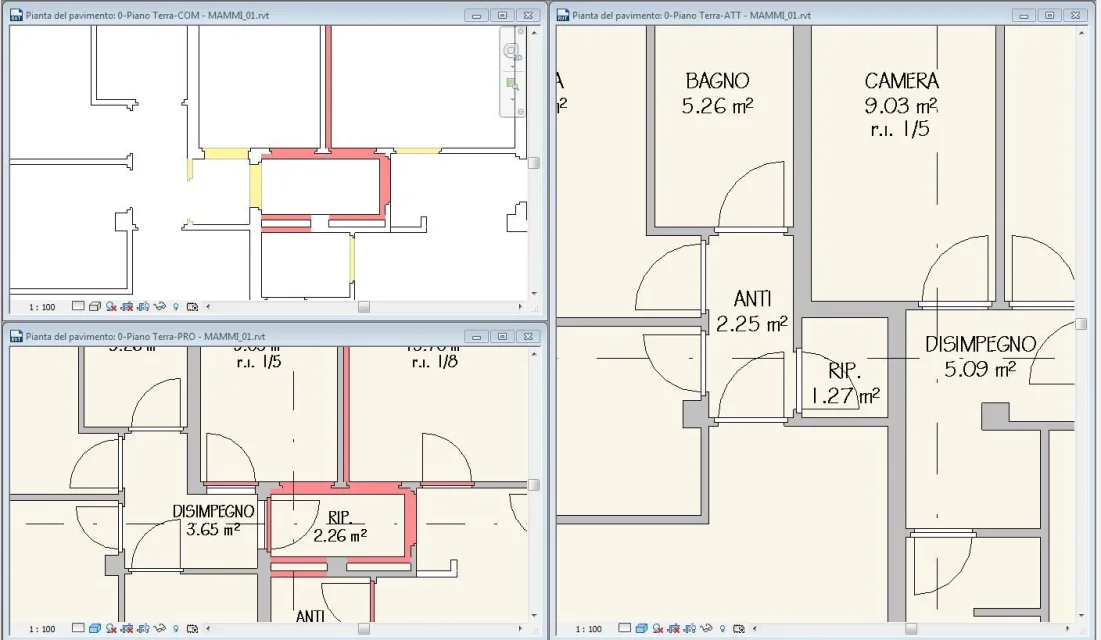1101x640 pixels.
Task: Click Crop View icon in COM view bar
Action: [x=143, y=307]
